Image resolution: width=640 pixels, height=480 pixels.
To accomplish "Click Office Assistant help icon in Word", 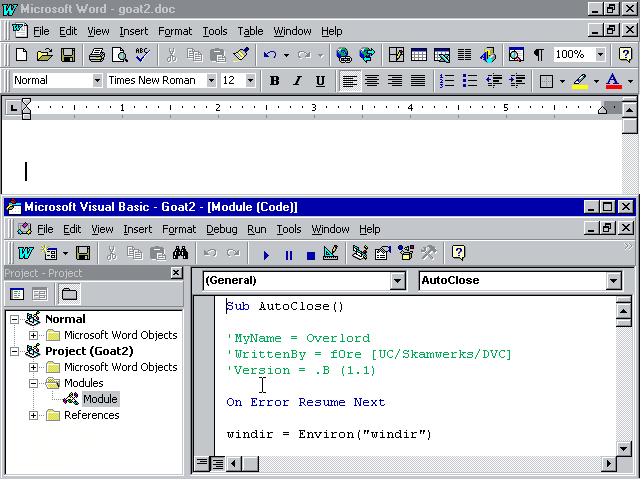I will (625, 55).
